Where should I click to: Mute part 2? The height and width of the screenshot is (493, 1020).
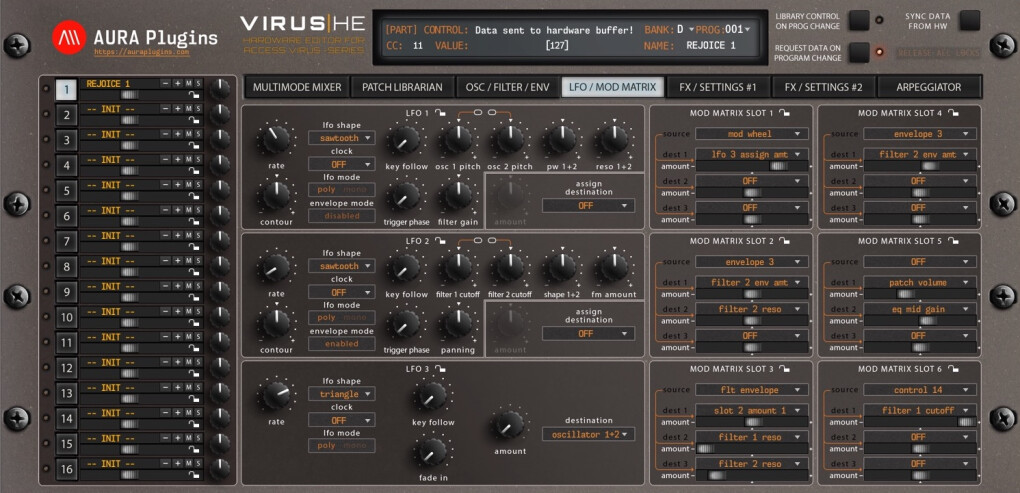(188, 109)
